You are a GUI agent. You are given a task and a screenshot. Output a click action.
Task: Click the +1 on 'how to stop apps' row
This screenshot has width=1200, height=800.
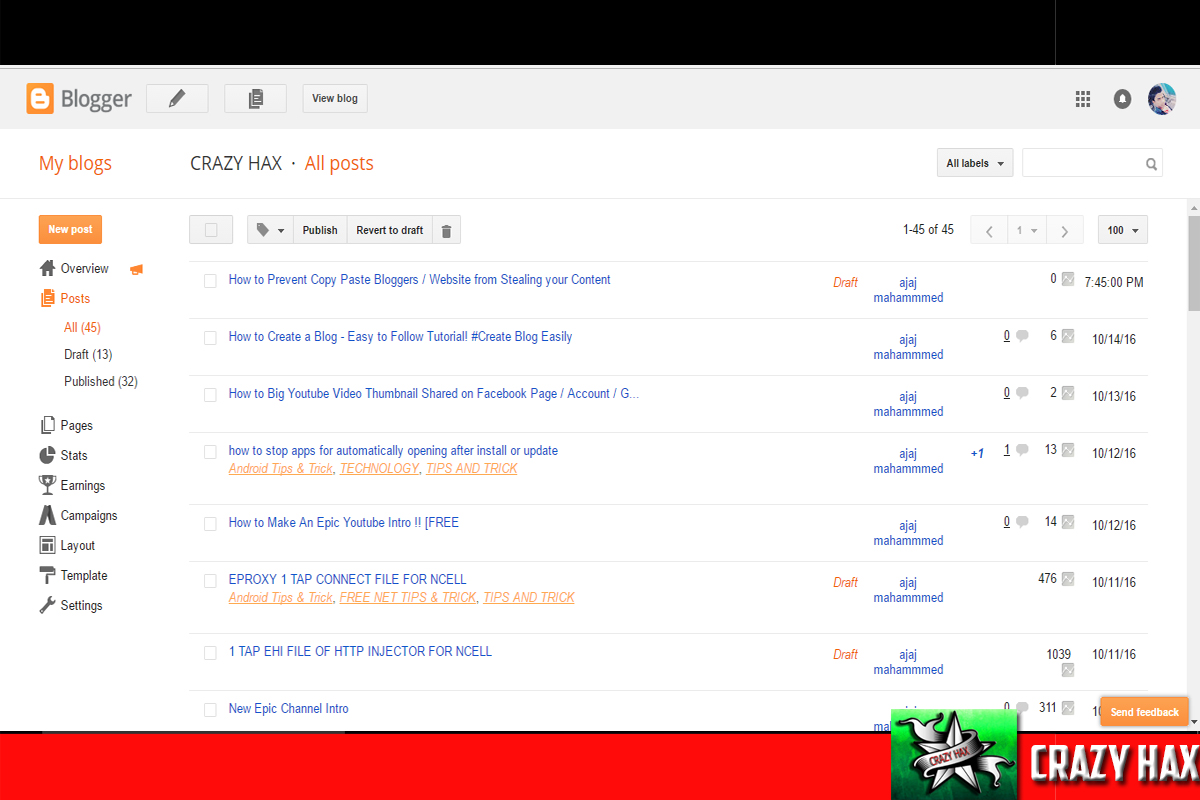pos(977,453)
